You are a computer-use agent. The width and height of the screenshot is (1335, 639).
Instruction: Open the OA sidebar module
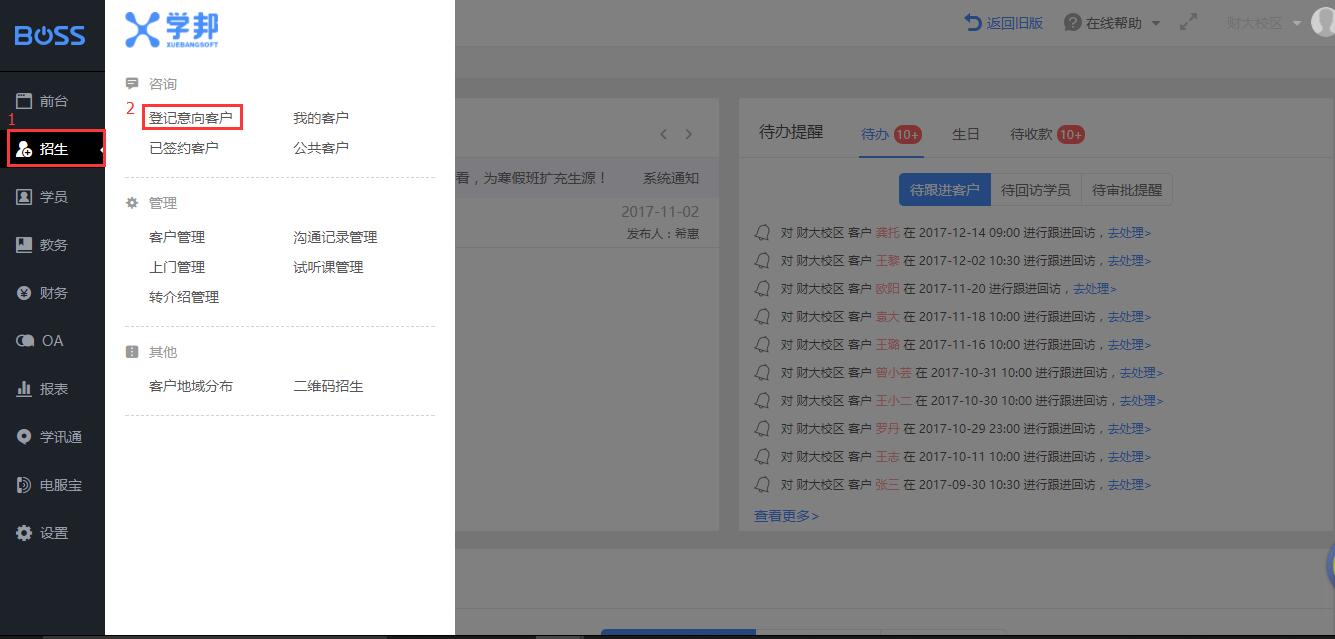[x=52, y=341]
